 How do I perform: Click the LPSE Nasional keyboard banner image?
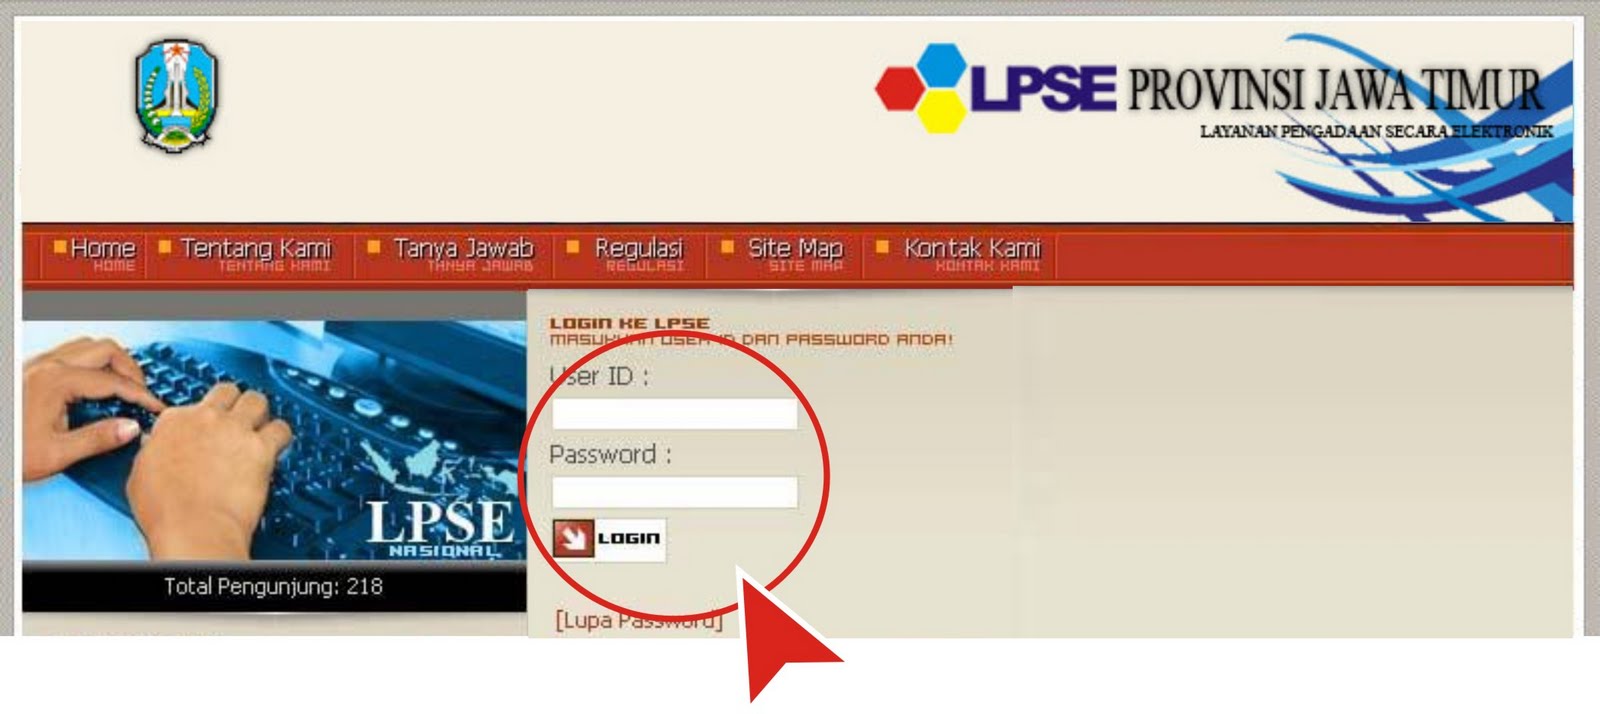point(274,441)
